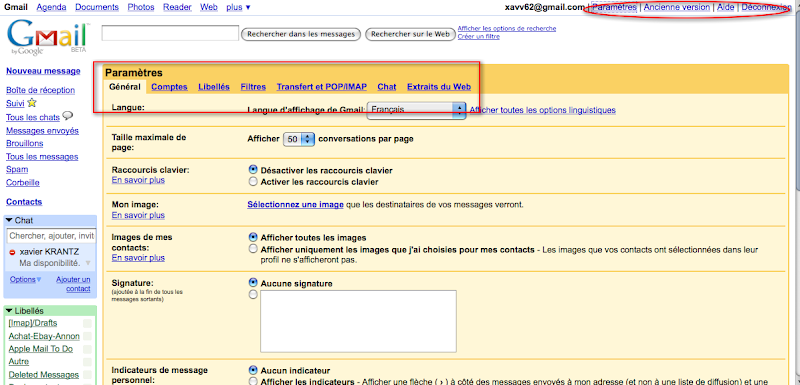Open the conversations per page dropdown
This screenshot has width=800, height=385.
click(299, 139)
